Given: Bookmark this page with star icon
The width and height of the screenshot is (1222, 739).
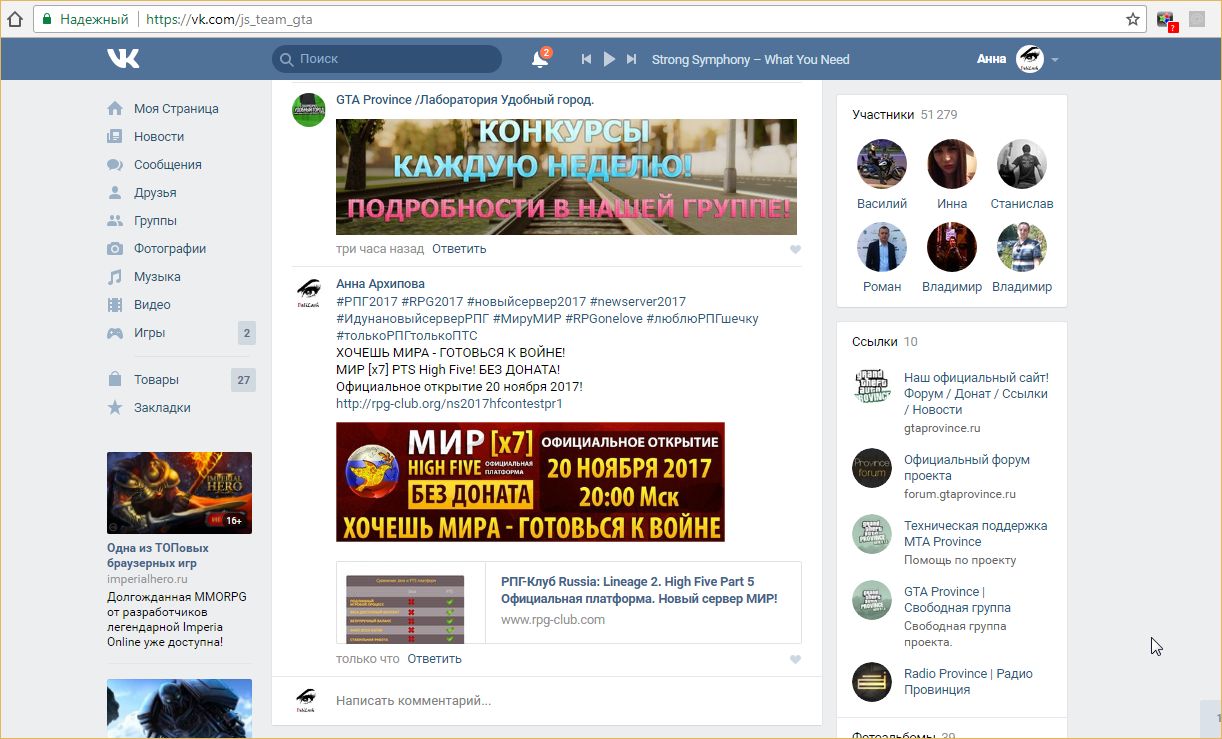Looking at the screenshot, I should 1132,19.
